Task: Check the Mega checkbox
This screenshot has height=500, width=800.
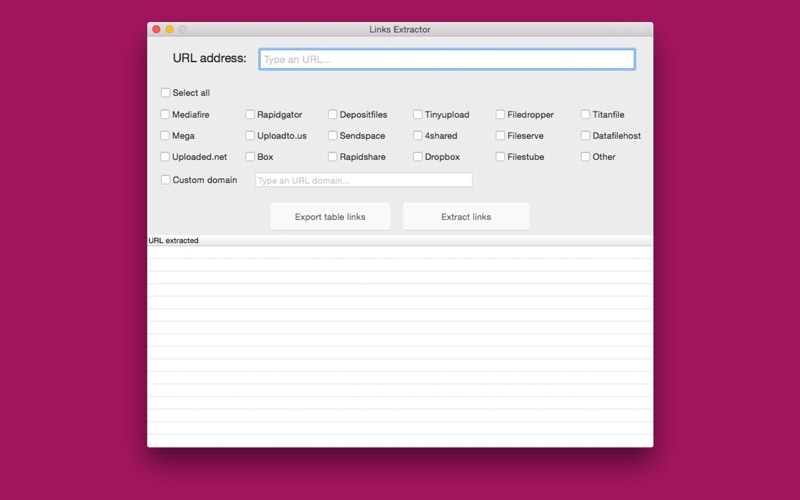Action: [165, 135]
